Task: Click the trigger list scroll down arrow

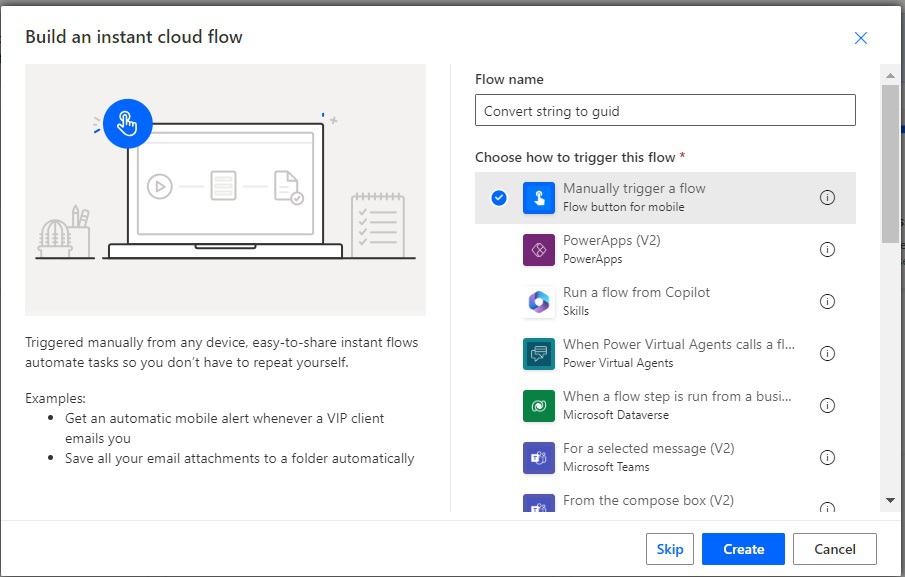Action: pos(890,501)
